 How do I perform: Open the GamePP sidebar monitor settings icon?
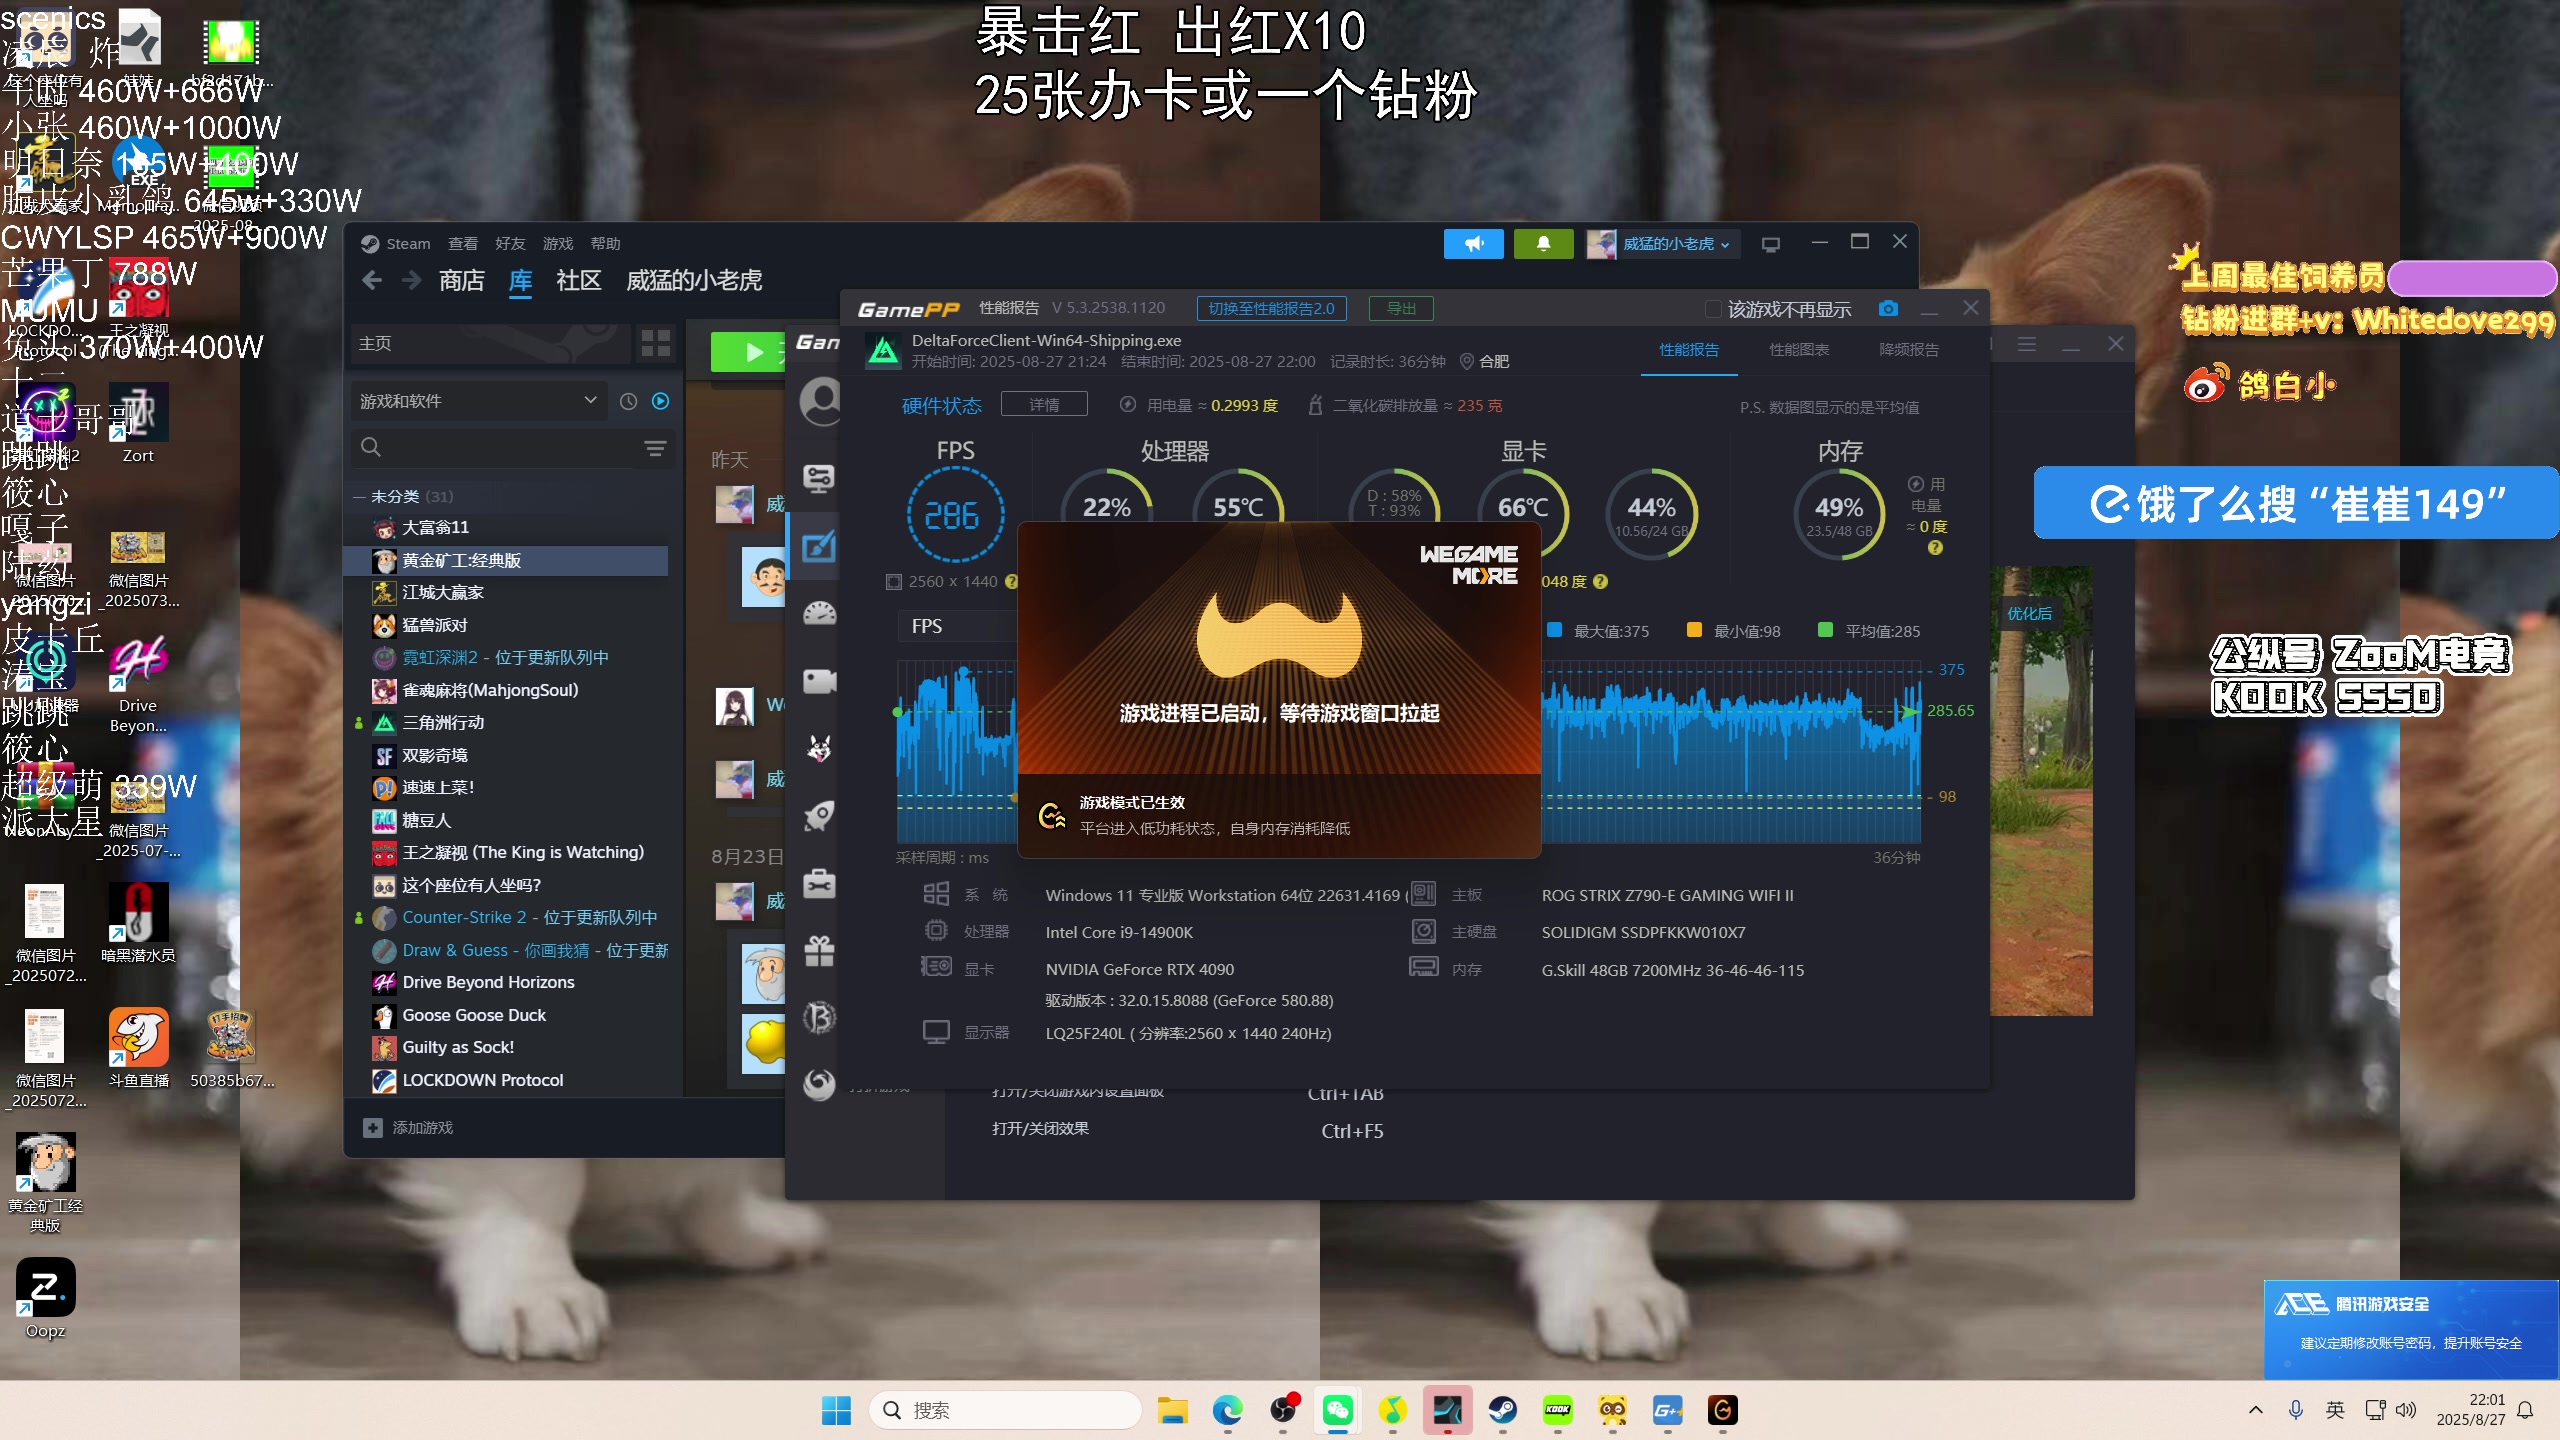coord(819,479)
